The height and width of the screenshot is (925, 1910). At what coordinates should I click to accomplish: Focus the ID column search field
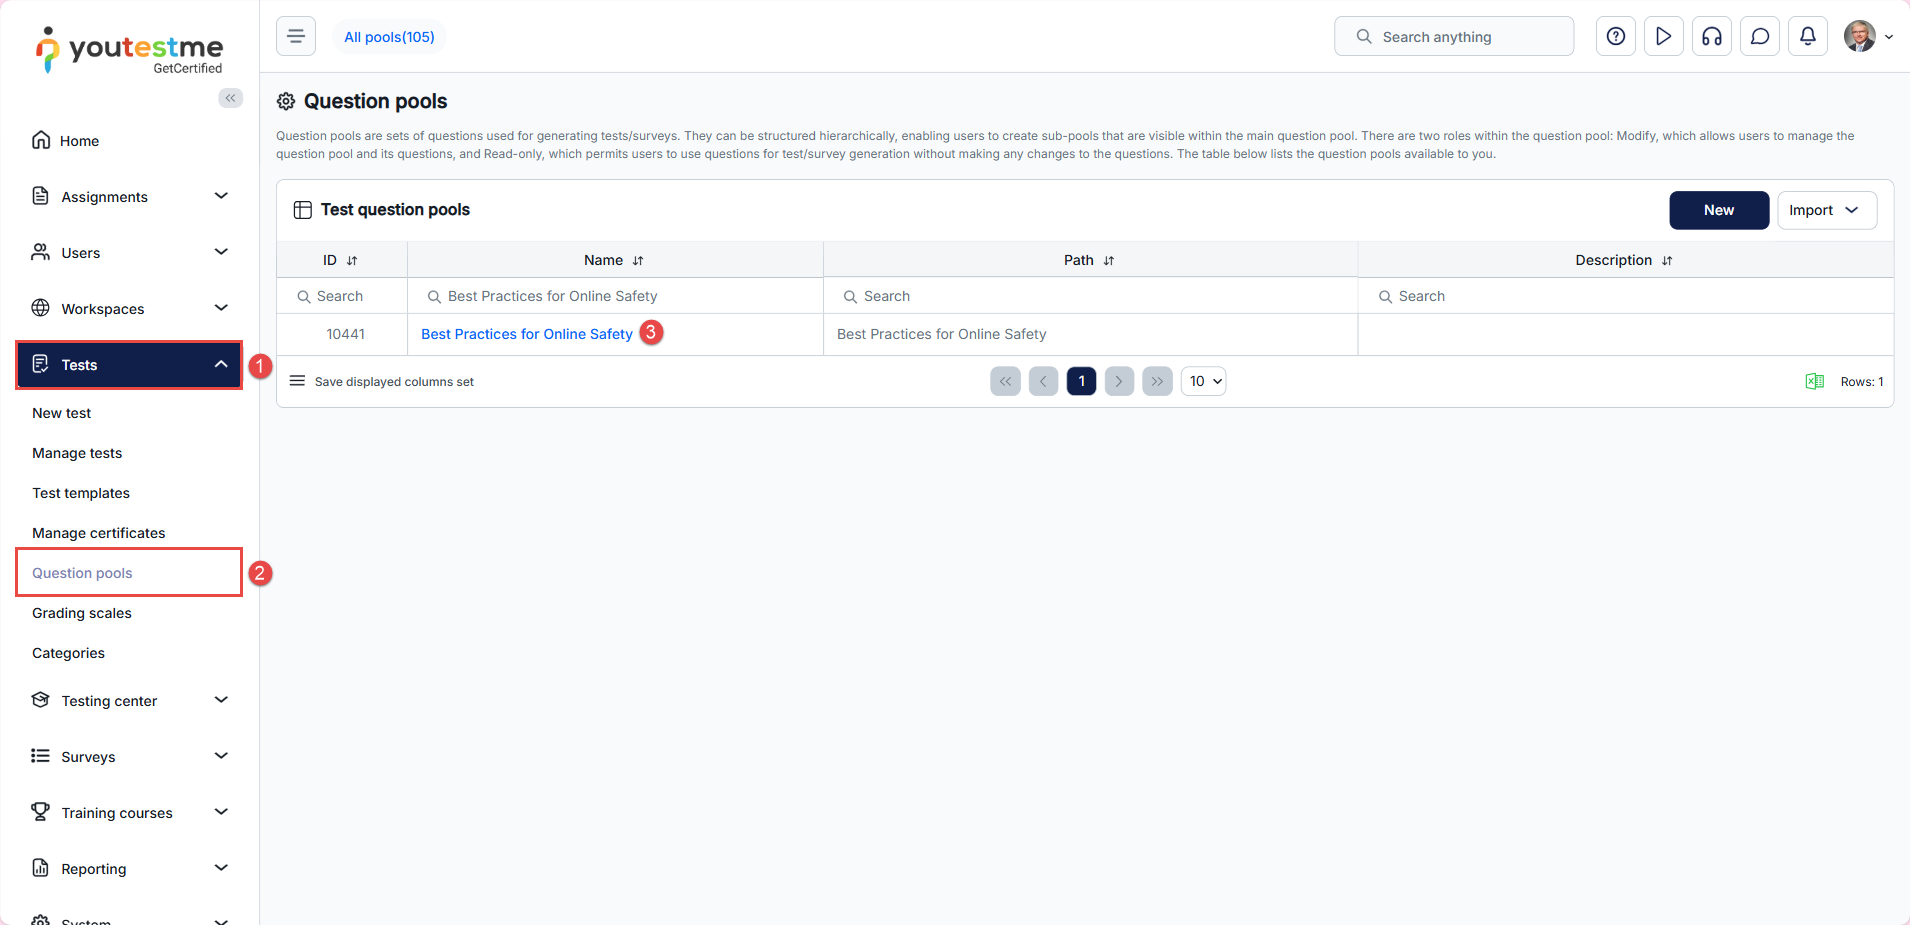(x=342, y=296)
